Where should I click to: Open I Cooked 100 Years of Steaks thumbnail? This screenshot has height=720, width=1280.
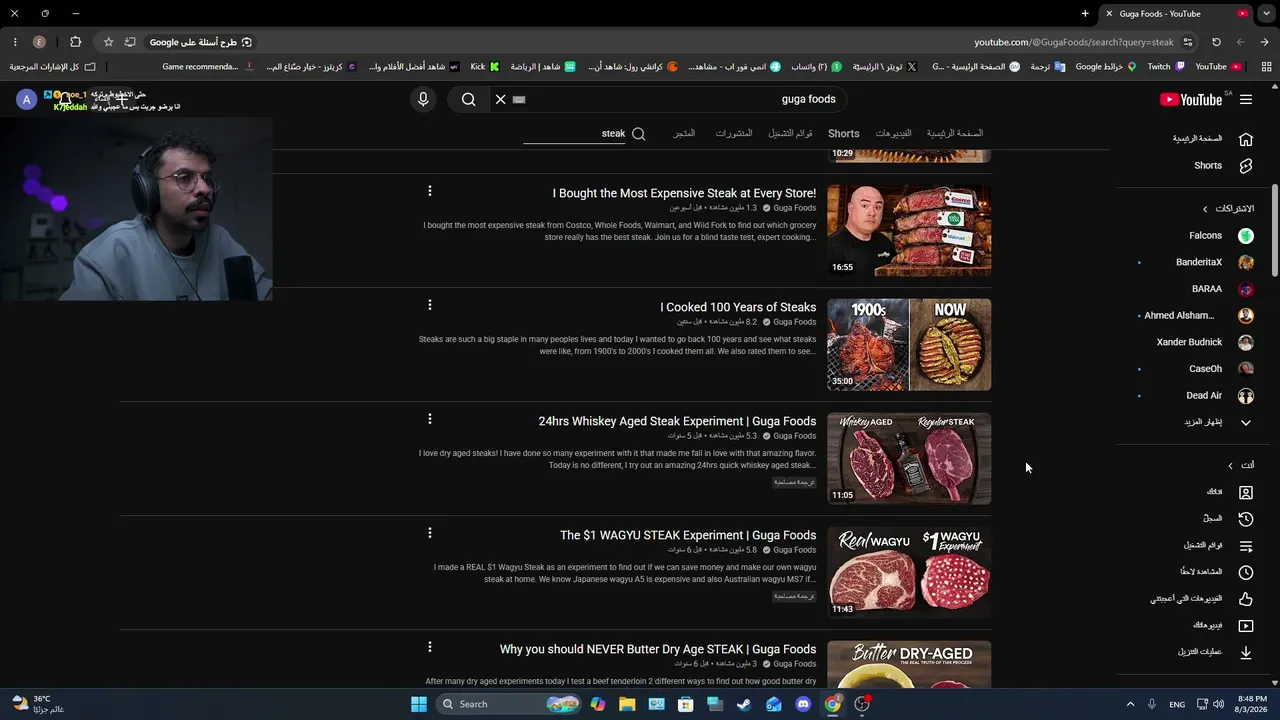(909, 344)
